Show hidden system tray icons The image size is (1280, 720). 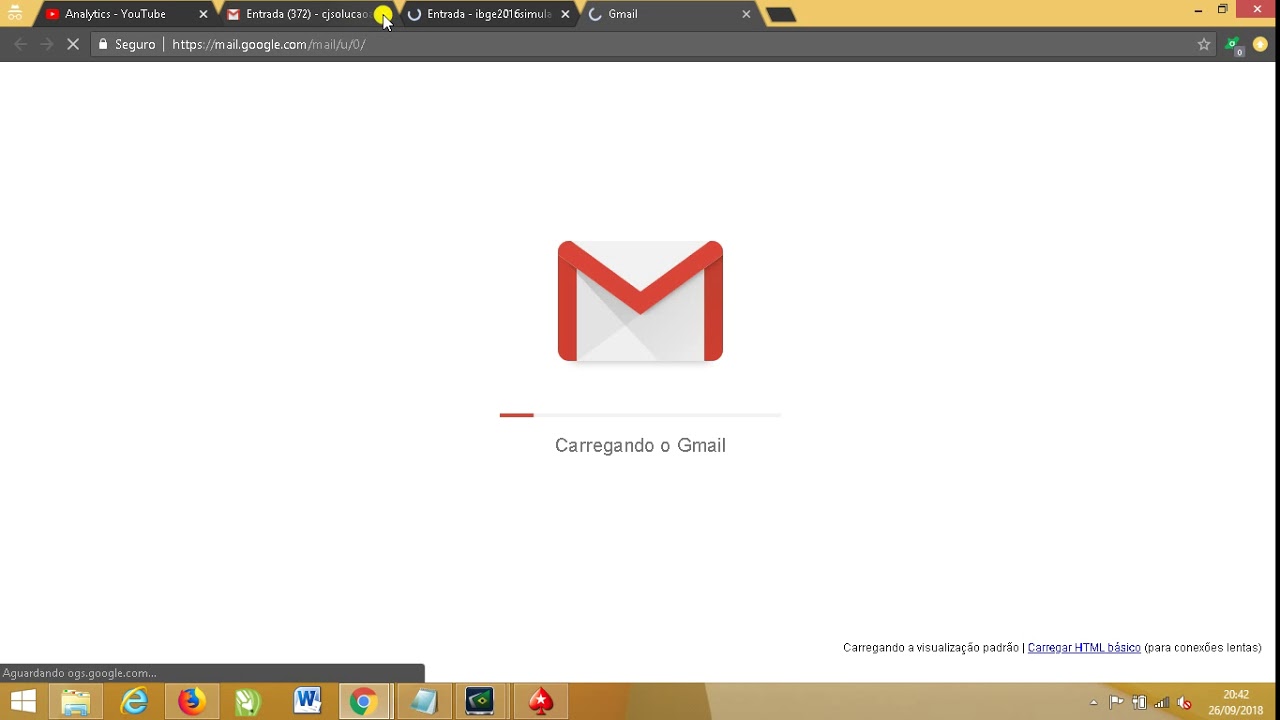tap(1094, 702)
